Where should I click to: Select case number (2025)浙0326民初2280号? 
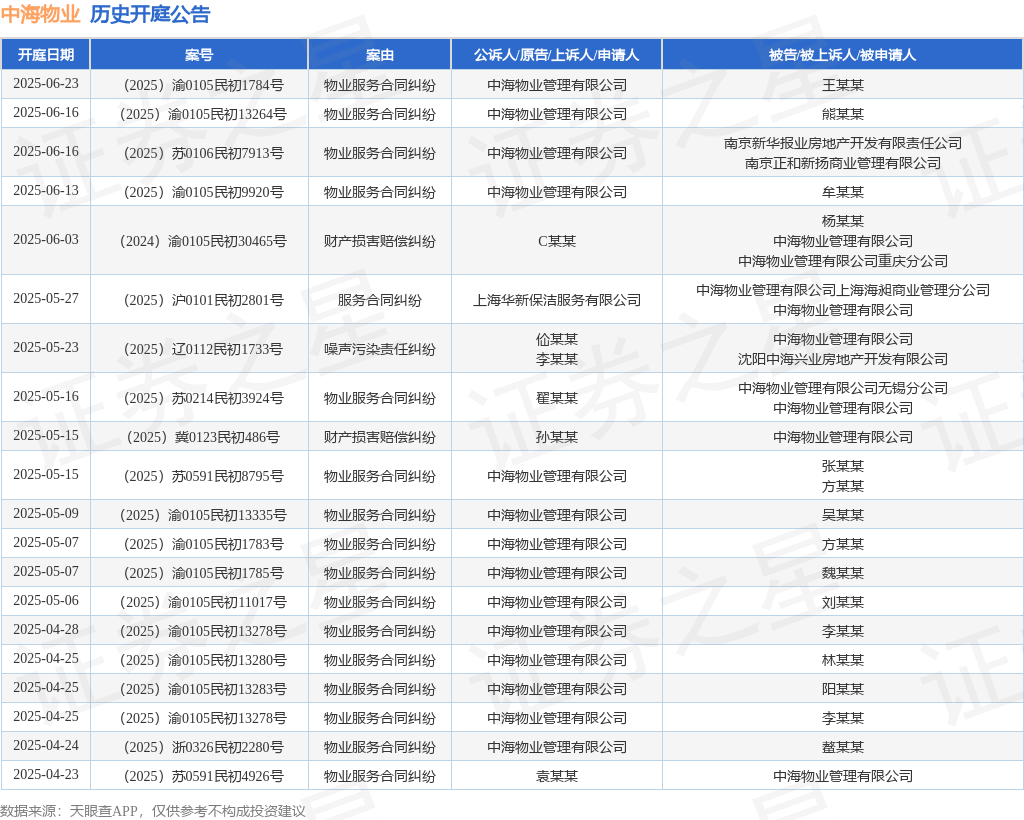coord(203,747)
